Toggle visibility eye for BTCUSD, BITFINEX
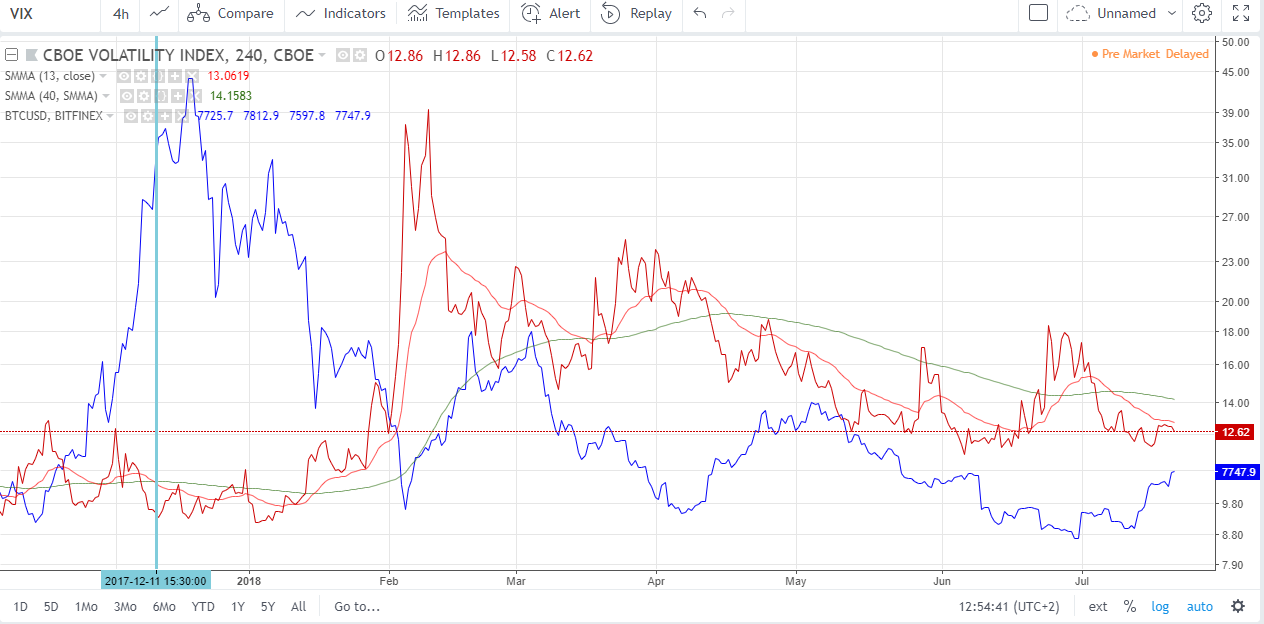The image size is (1264, 624). point(131,116)
